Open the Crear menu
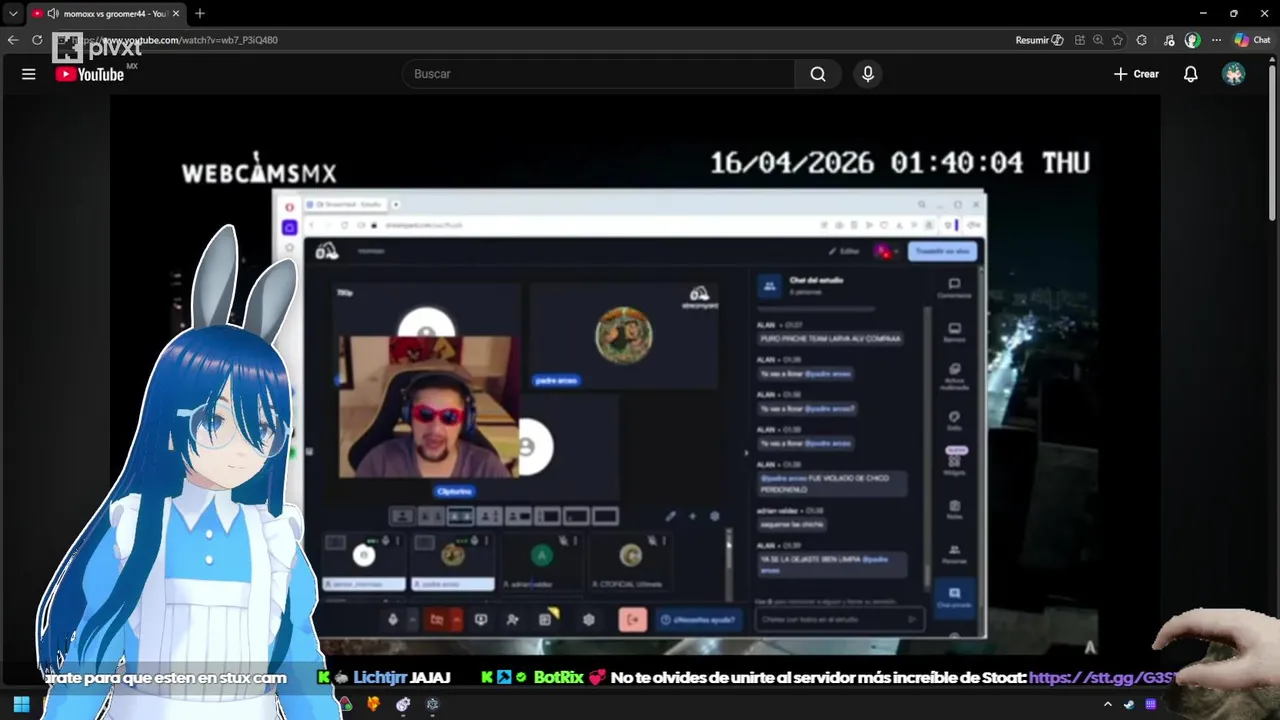Image resolution: width=1280 pixels, height=720 pixels. (x=1136, y=74)
